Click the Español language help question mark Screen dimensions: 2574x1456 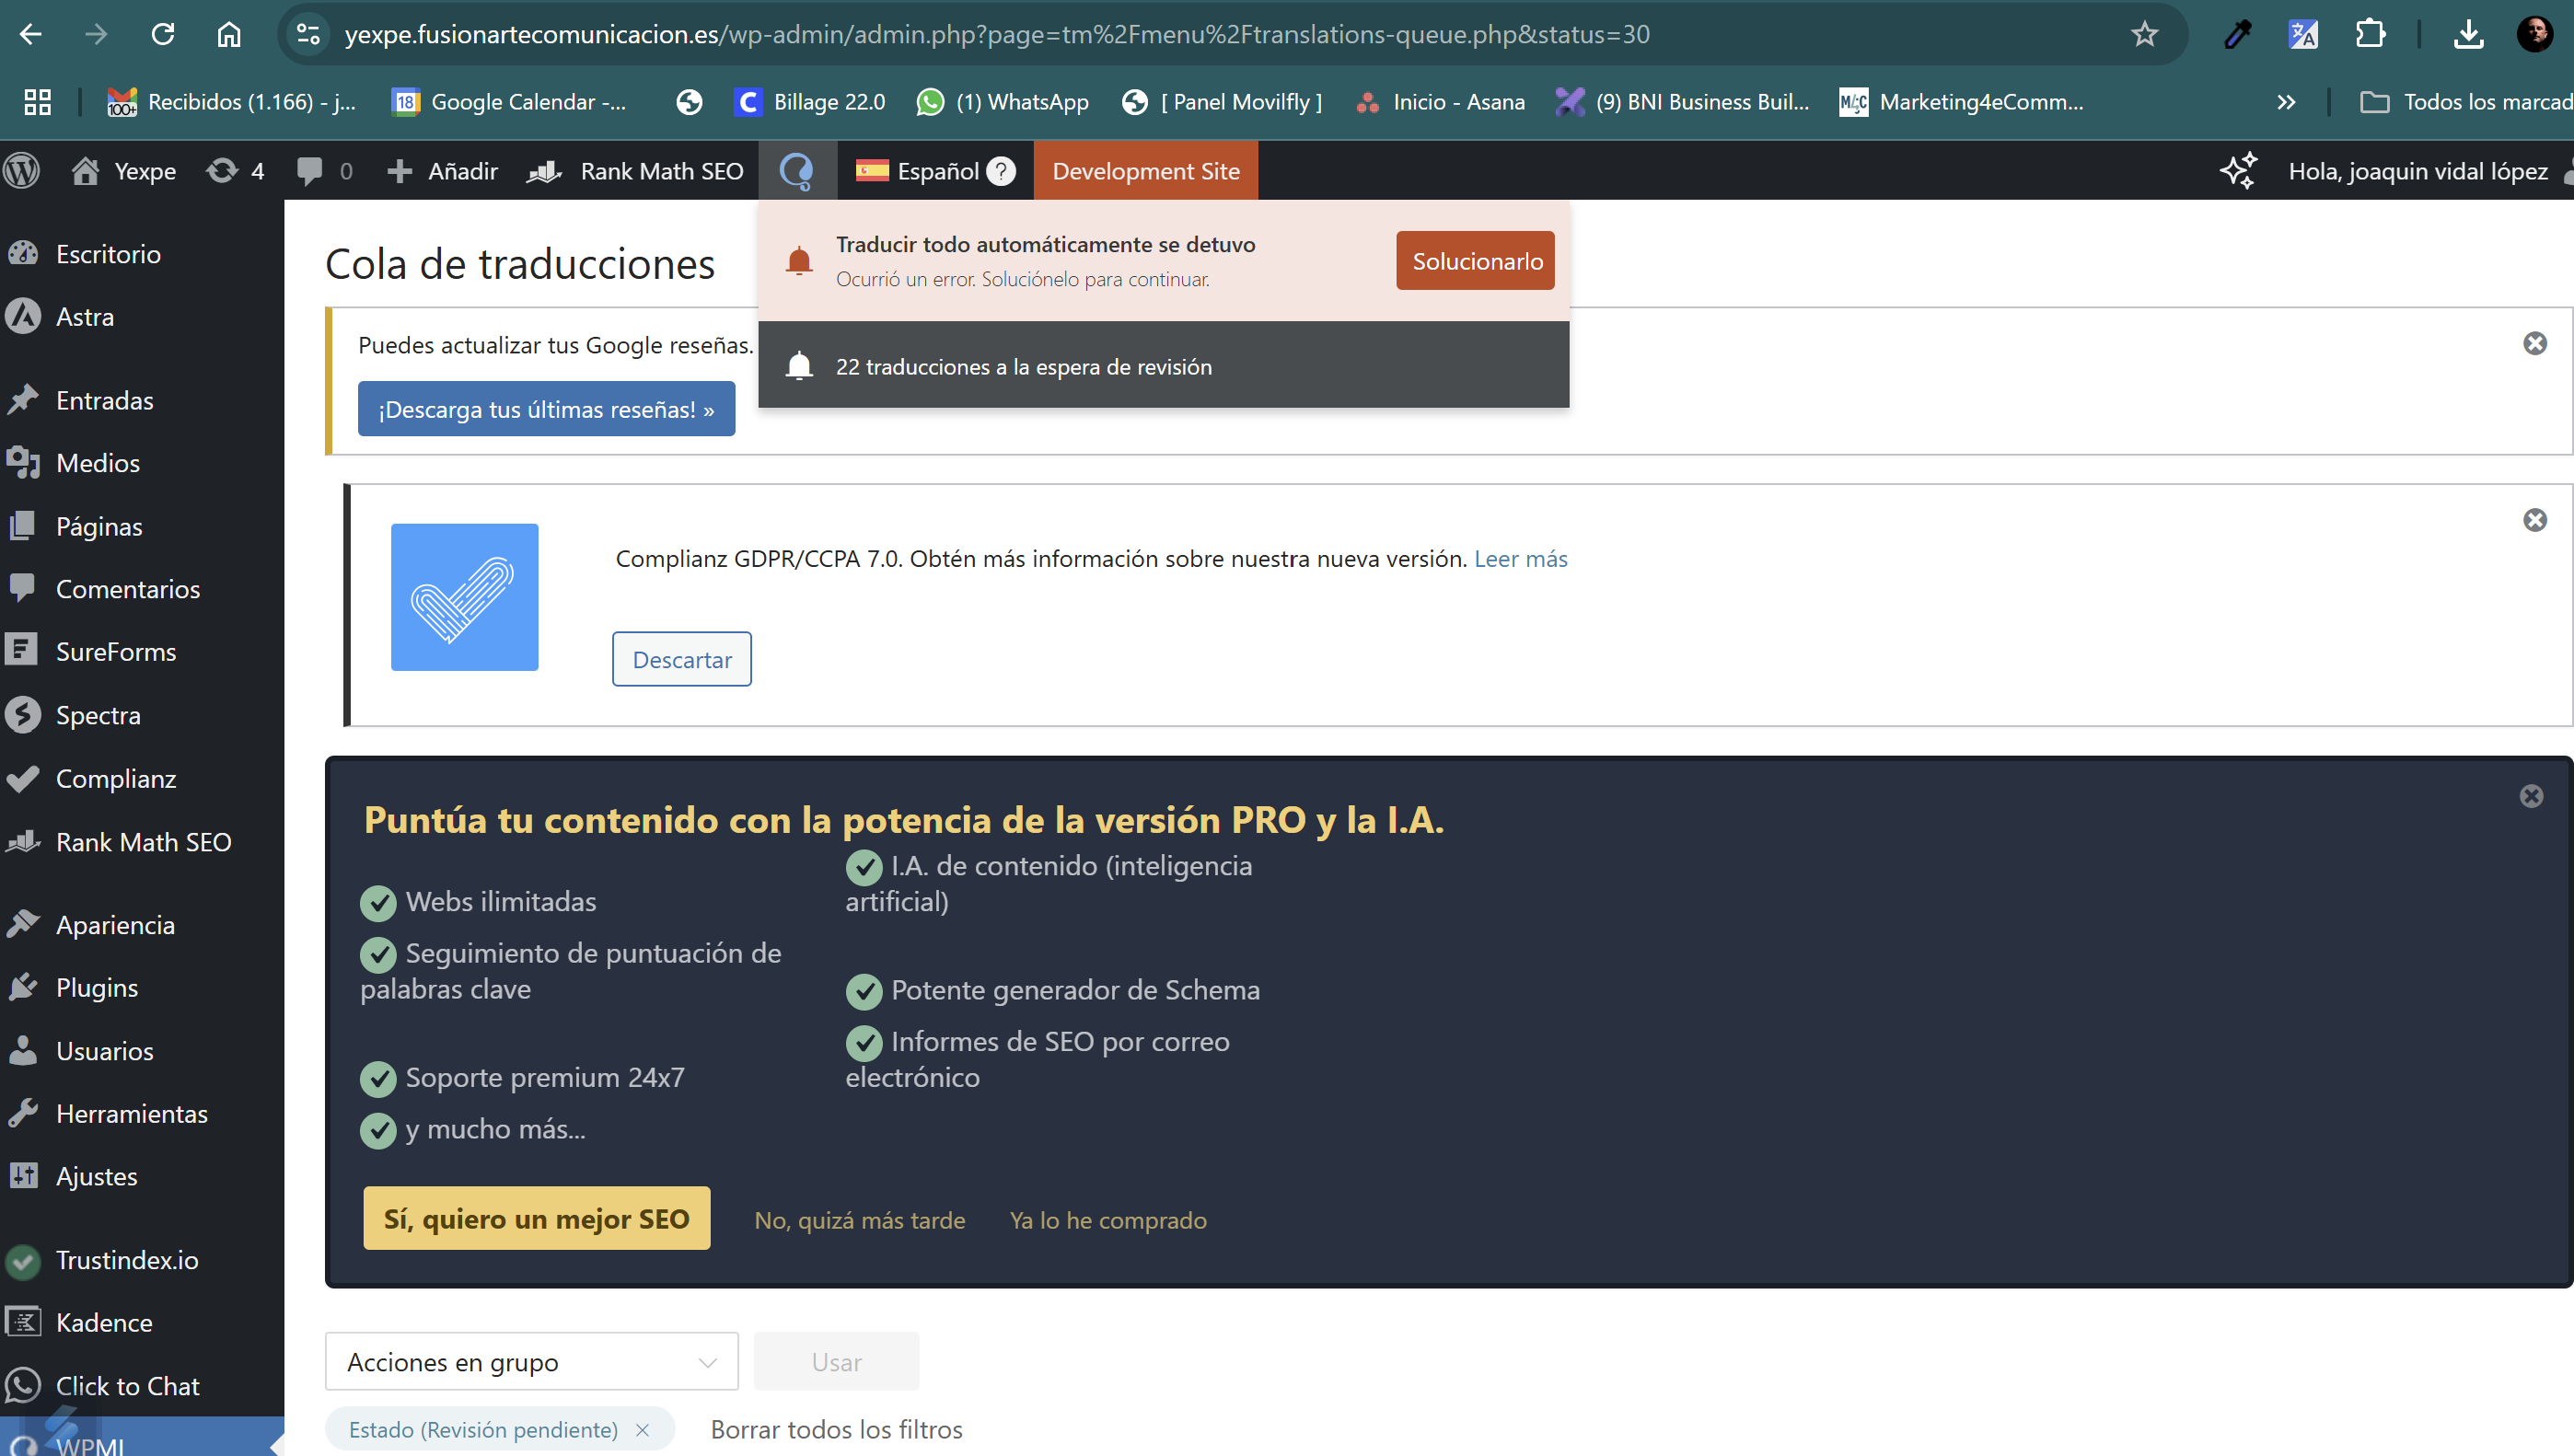tap(1000, 171)
